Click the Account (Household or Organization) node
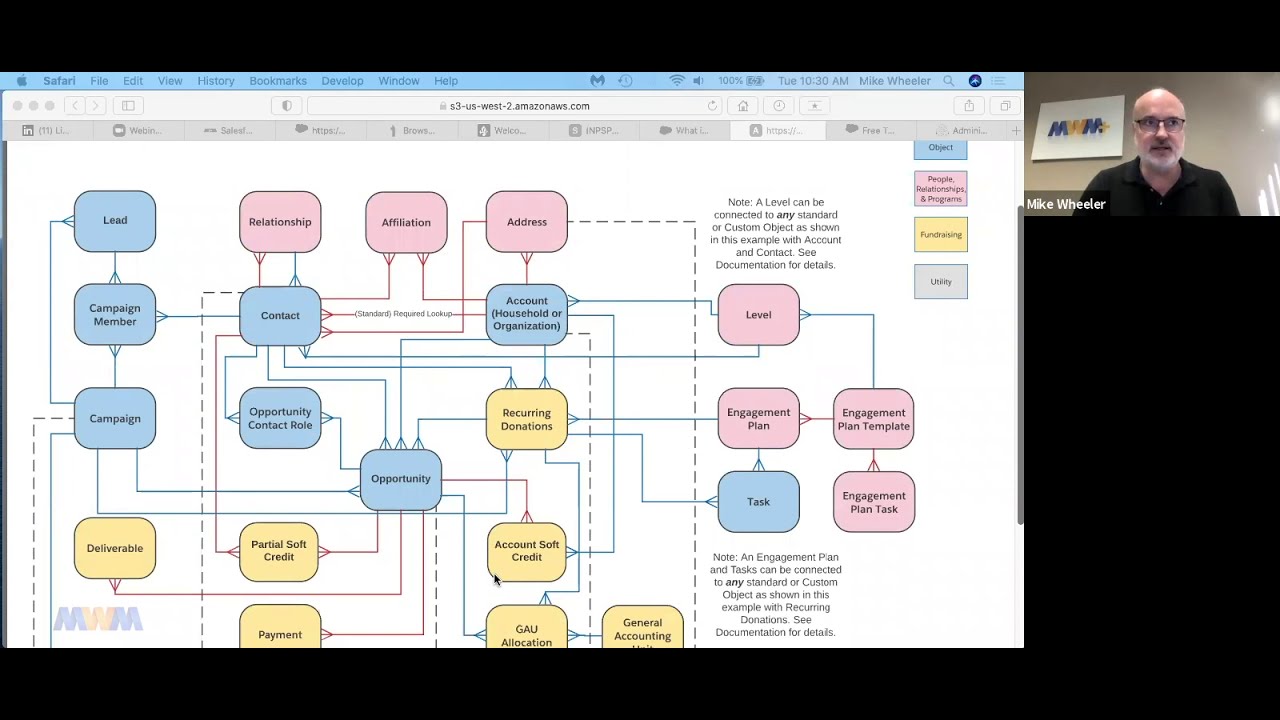1280x720 pixels. (x=527, y=314)
